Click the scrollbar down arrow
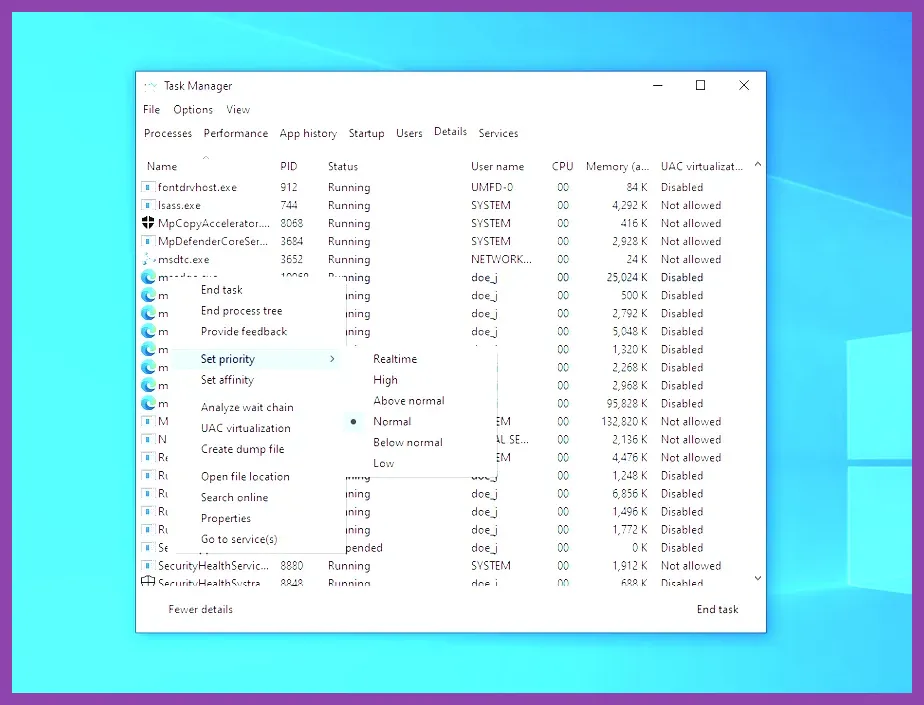This screenshot has height=705, width=924. 758,578
